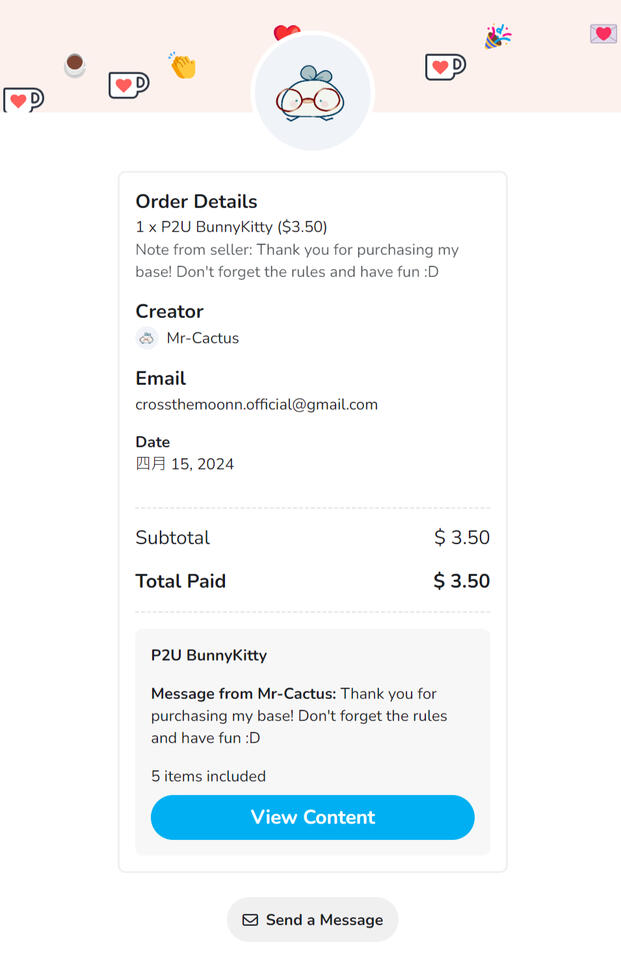Open the Mr-Cactus creator name link

(x=203, y=338)
